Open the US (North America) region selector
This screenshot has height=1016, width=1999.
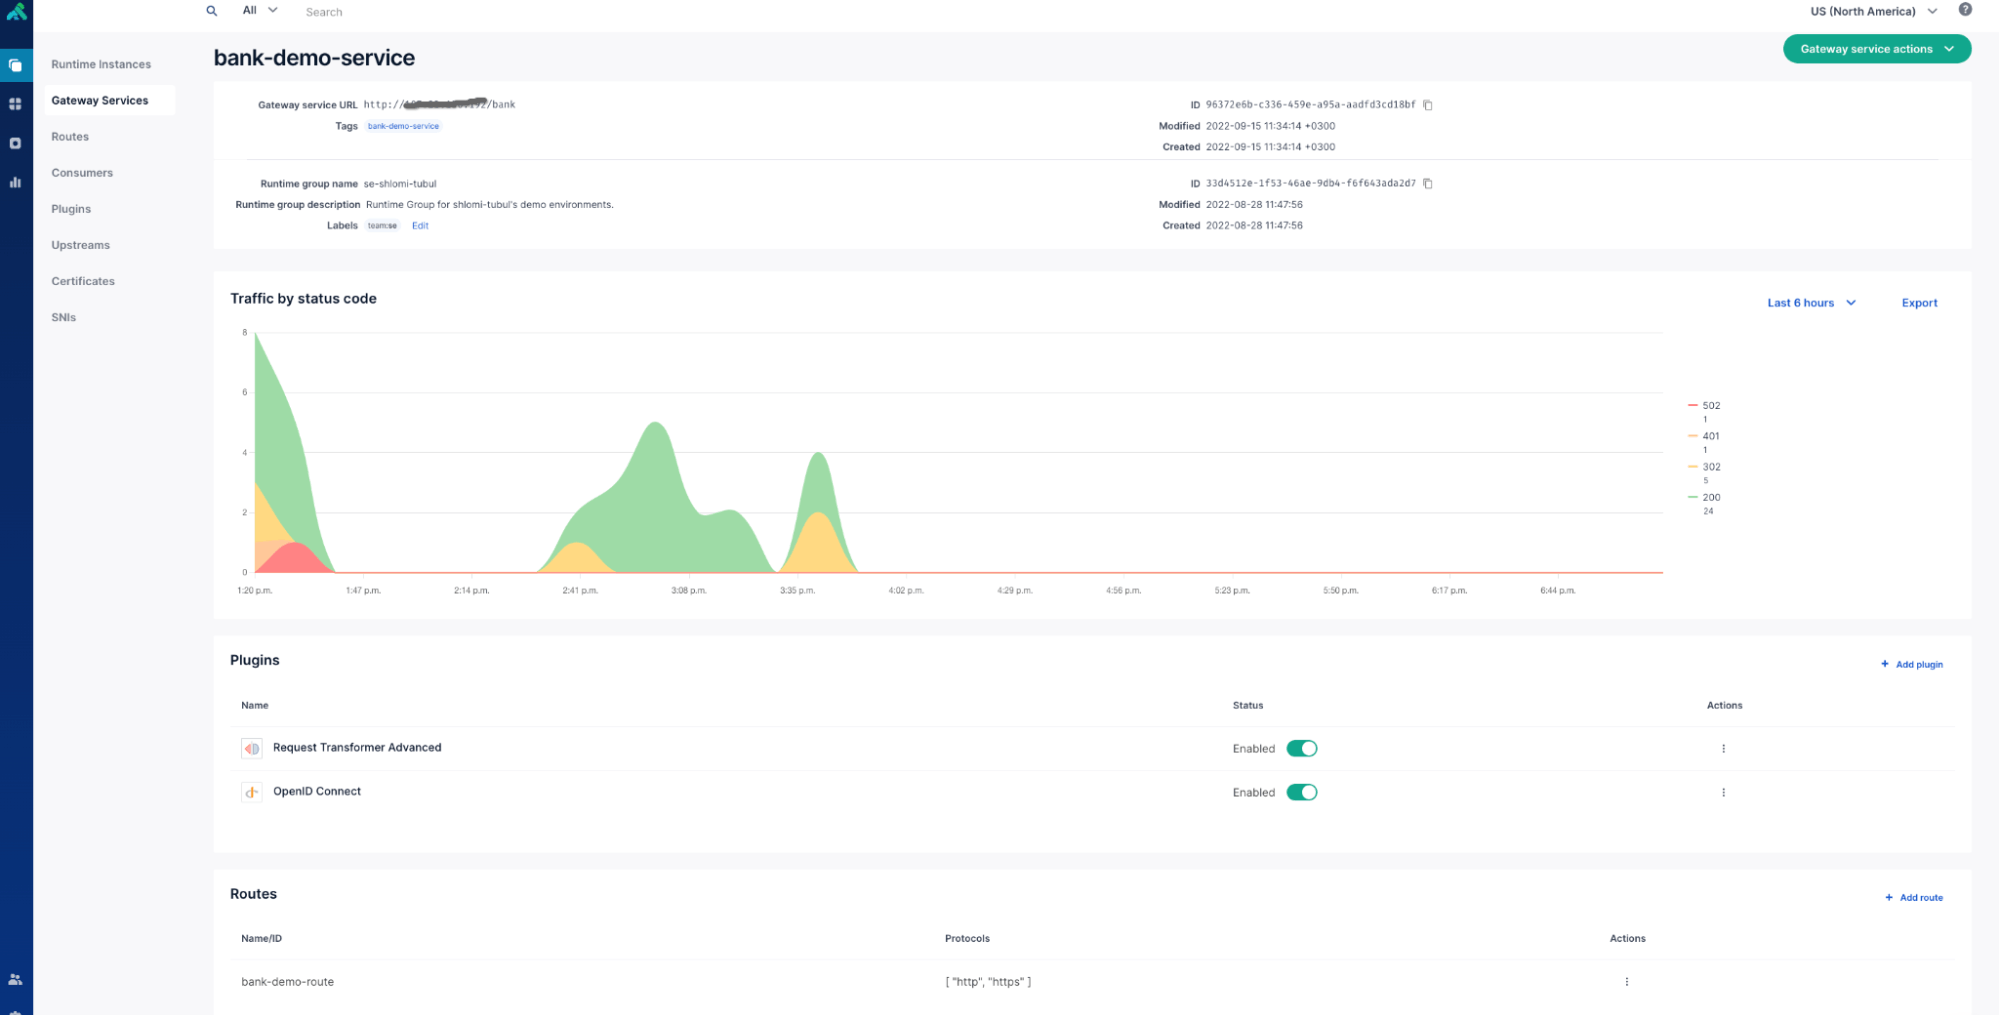pos(1872,11)
